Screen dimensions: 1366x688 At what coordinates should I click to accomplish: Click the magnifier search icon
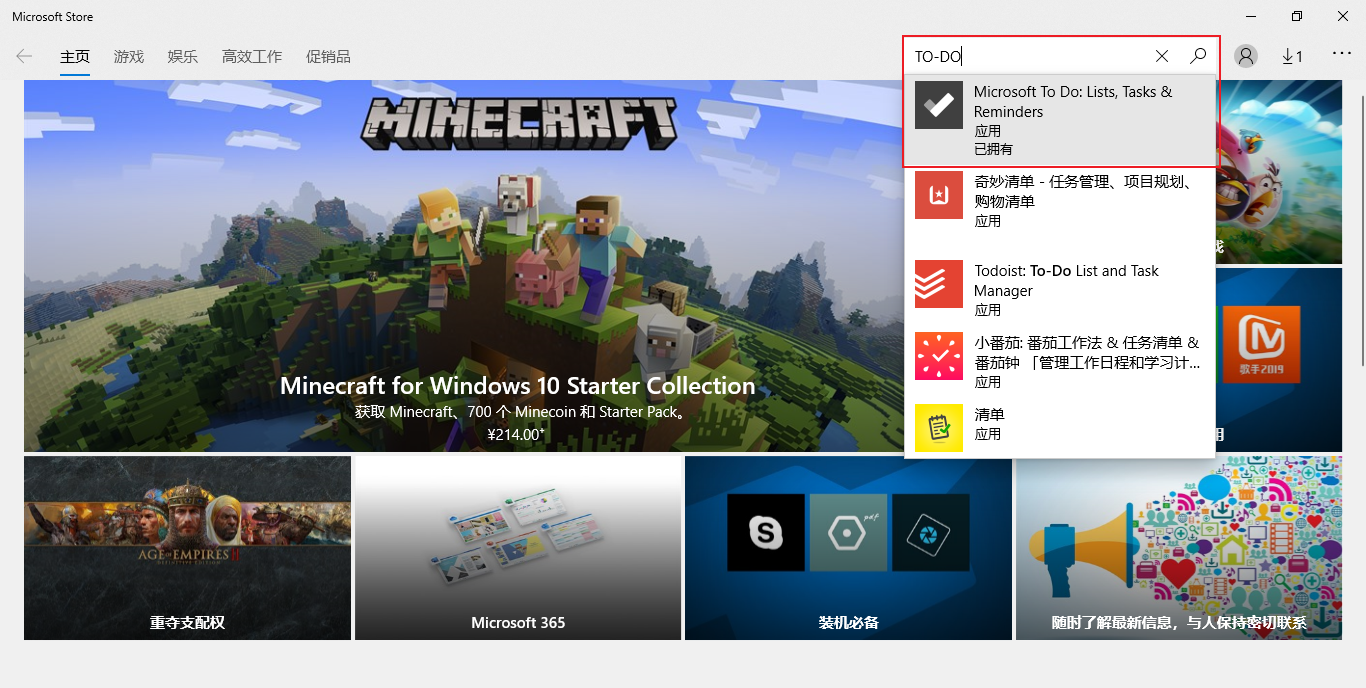(1198, 56)
